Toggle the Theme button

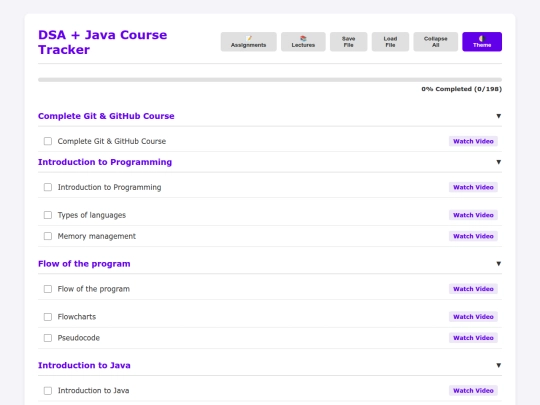[x=482, y=42]
